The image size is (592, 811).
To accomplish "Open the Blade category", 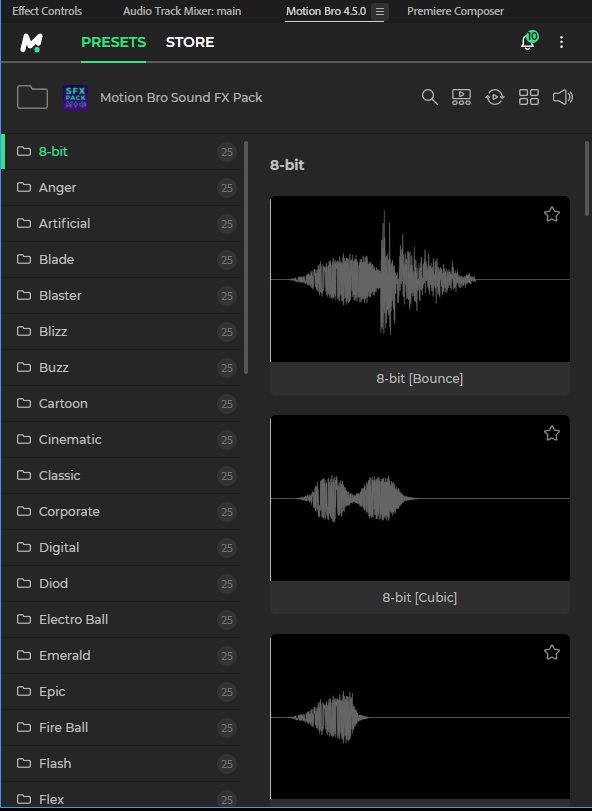I will pos(122,259).
